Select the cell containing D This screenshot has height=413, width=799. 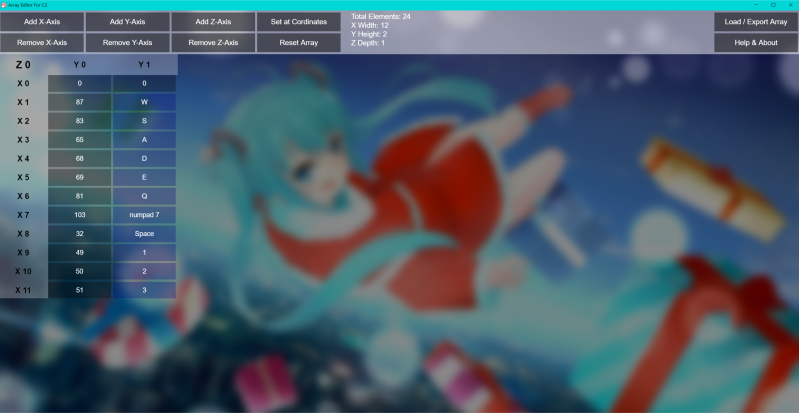pos(144,159)
